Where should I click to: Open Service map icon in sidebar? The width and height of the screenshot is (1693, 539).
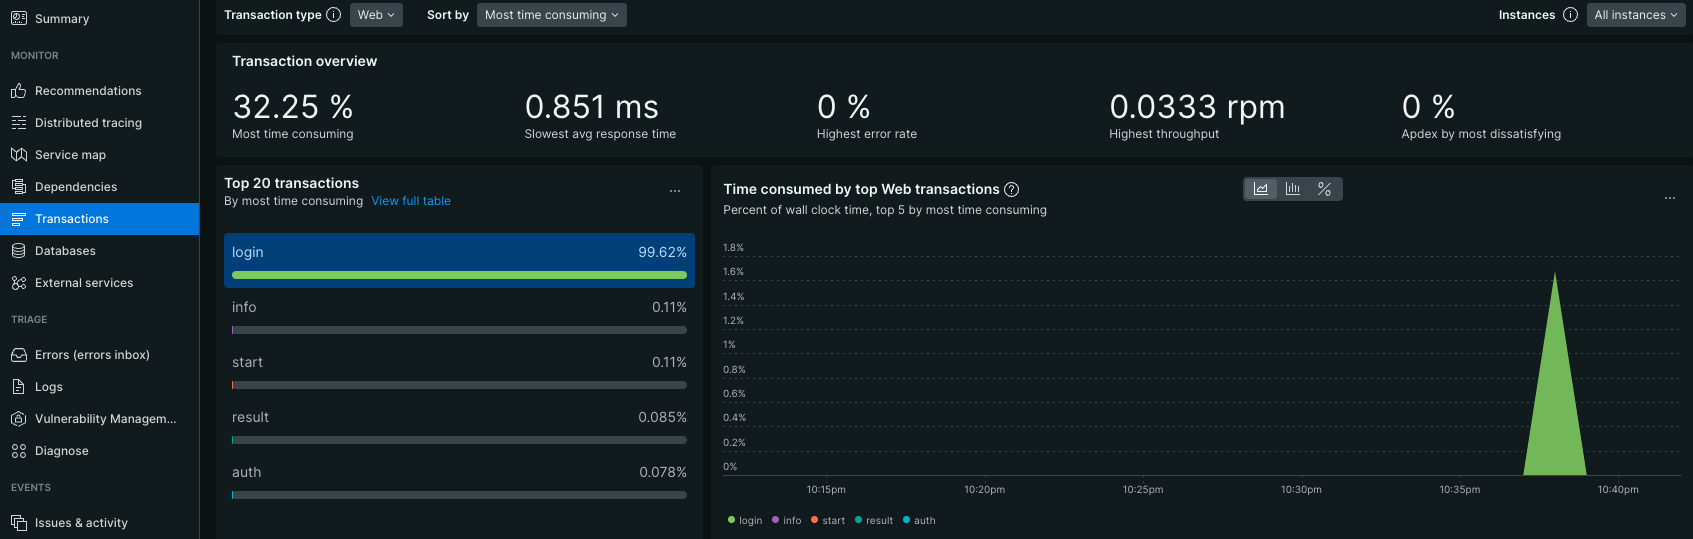[x=18, y=155]
